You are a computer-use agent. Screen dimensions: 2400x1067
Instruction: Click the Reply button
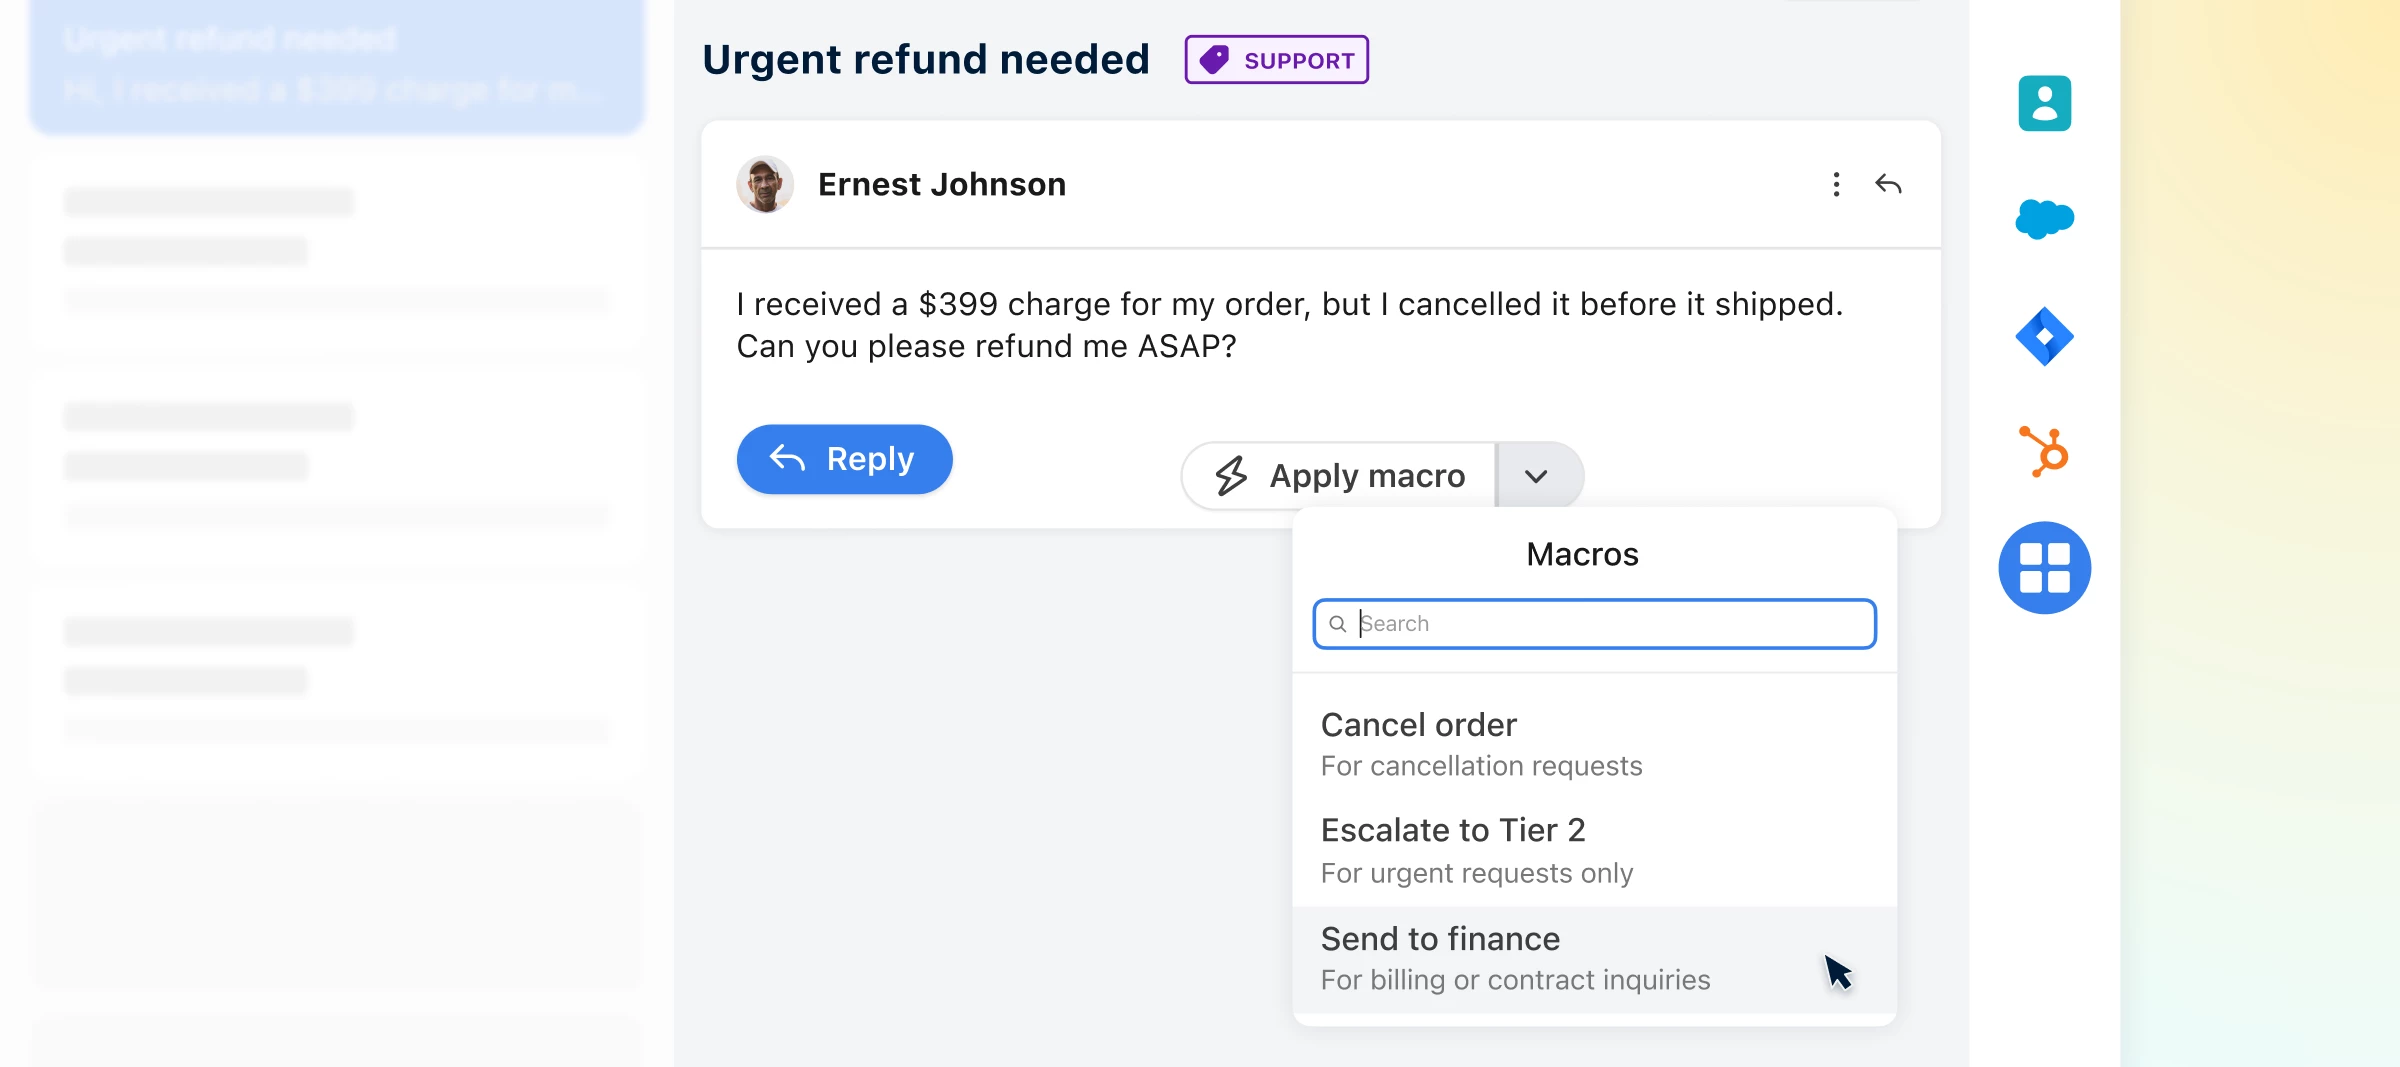pos(844,459)
